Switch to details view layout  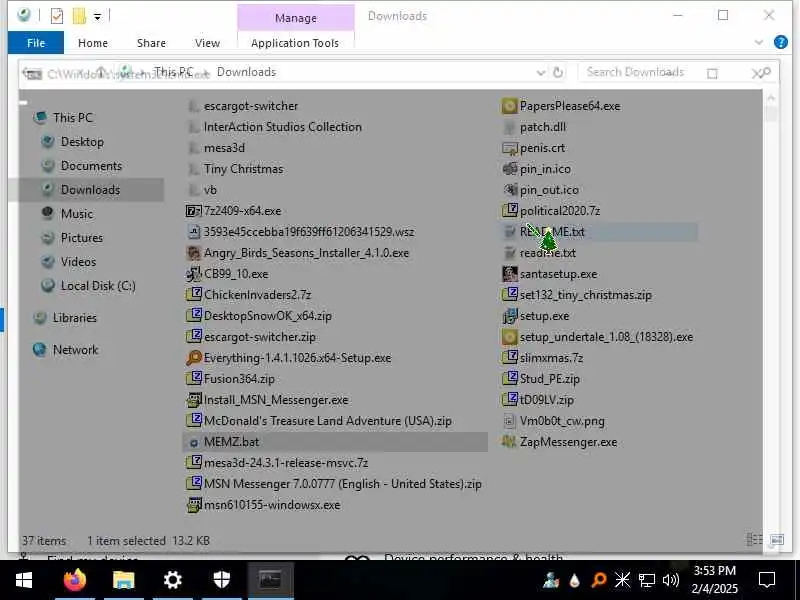(x=755, y=540)
